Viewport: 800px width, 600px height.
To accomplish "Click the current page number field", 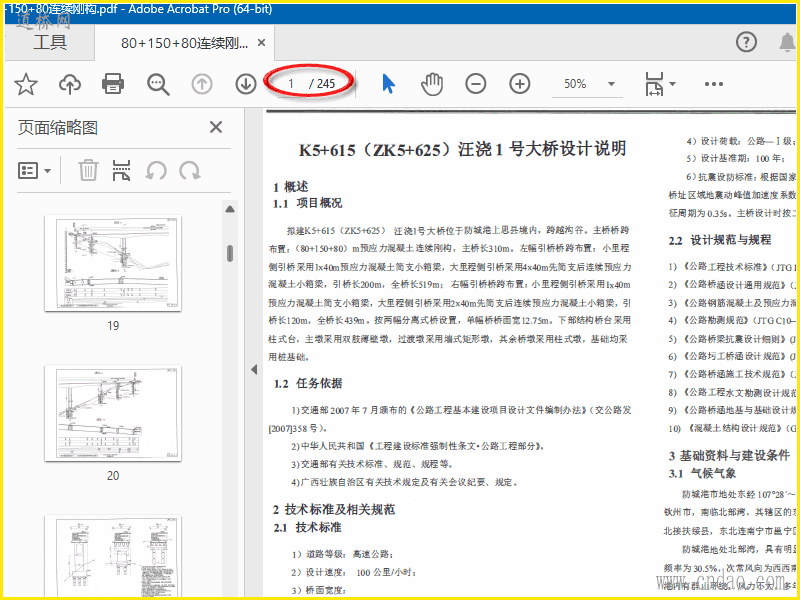I will [291, 84].
